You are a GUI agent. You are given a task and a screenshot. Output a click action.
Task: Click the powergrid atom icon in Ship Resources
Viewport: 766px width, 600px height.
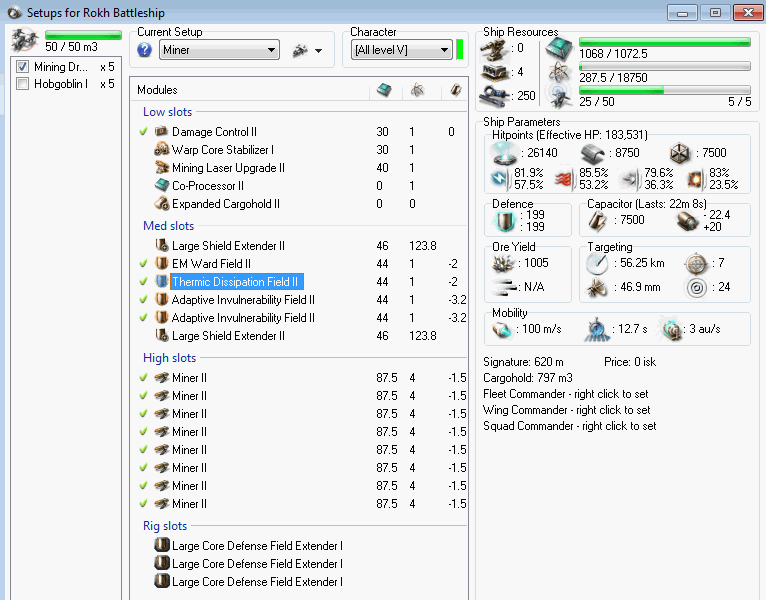coord(559,73)
